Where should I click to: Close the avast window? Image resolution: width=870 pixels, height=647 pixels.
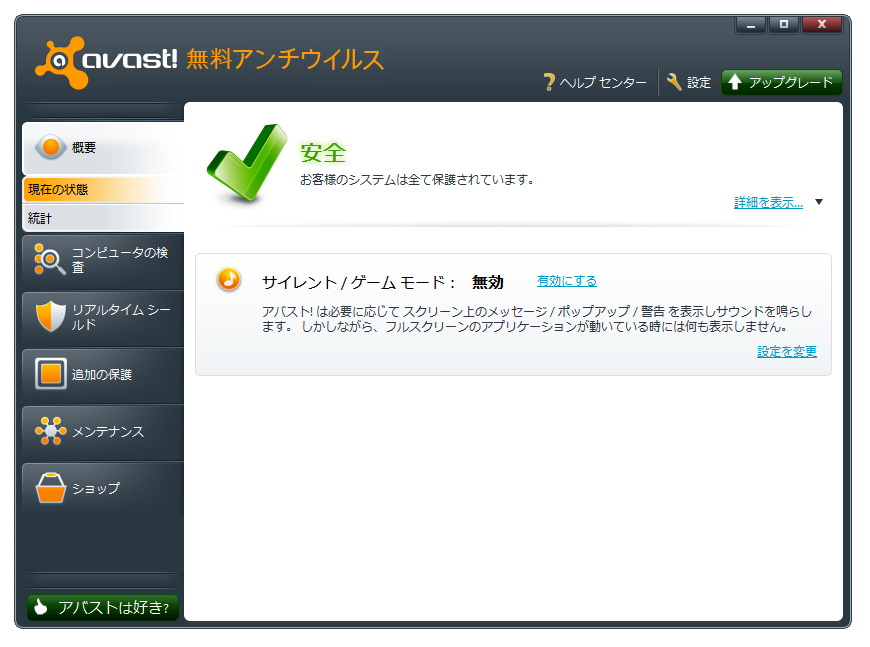click(x=822, y=24)
